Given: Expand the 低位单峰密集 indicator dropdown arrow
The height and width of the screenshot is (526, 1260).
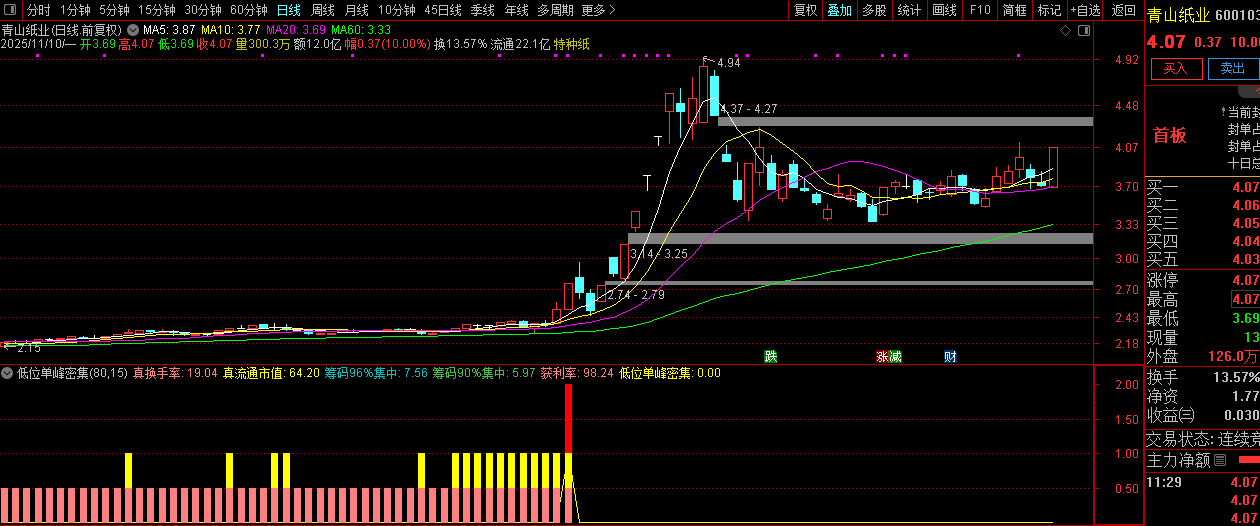Looking at the screenshot, I should 8,373.
